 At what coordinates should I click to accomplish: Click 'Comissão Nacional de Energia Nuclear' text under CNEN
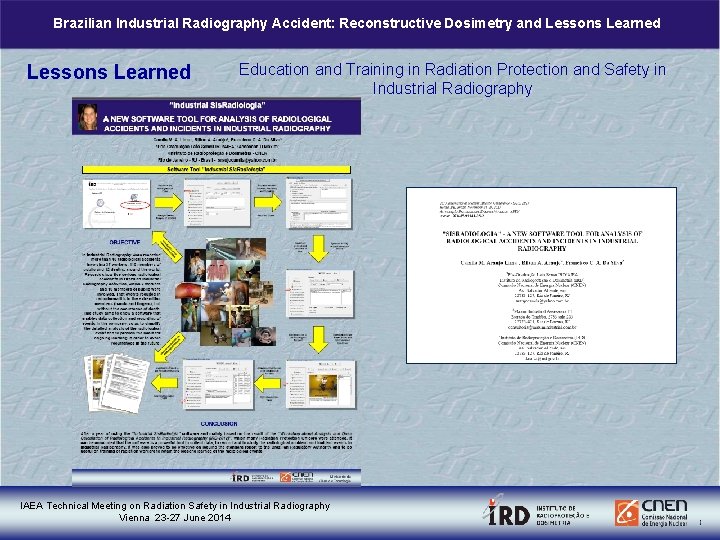pos(664,520)
